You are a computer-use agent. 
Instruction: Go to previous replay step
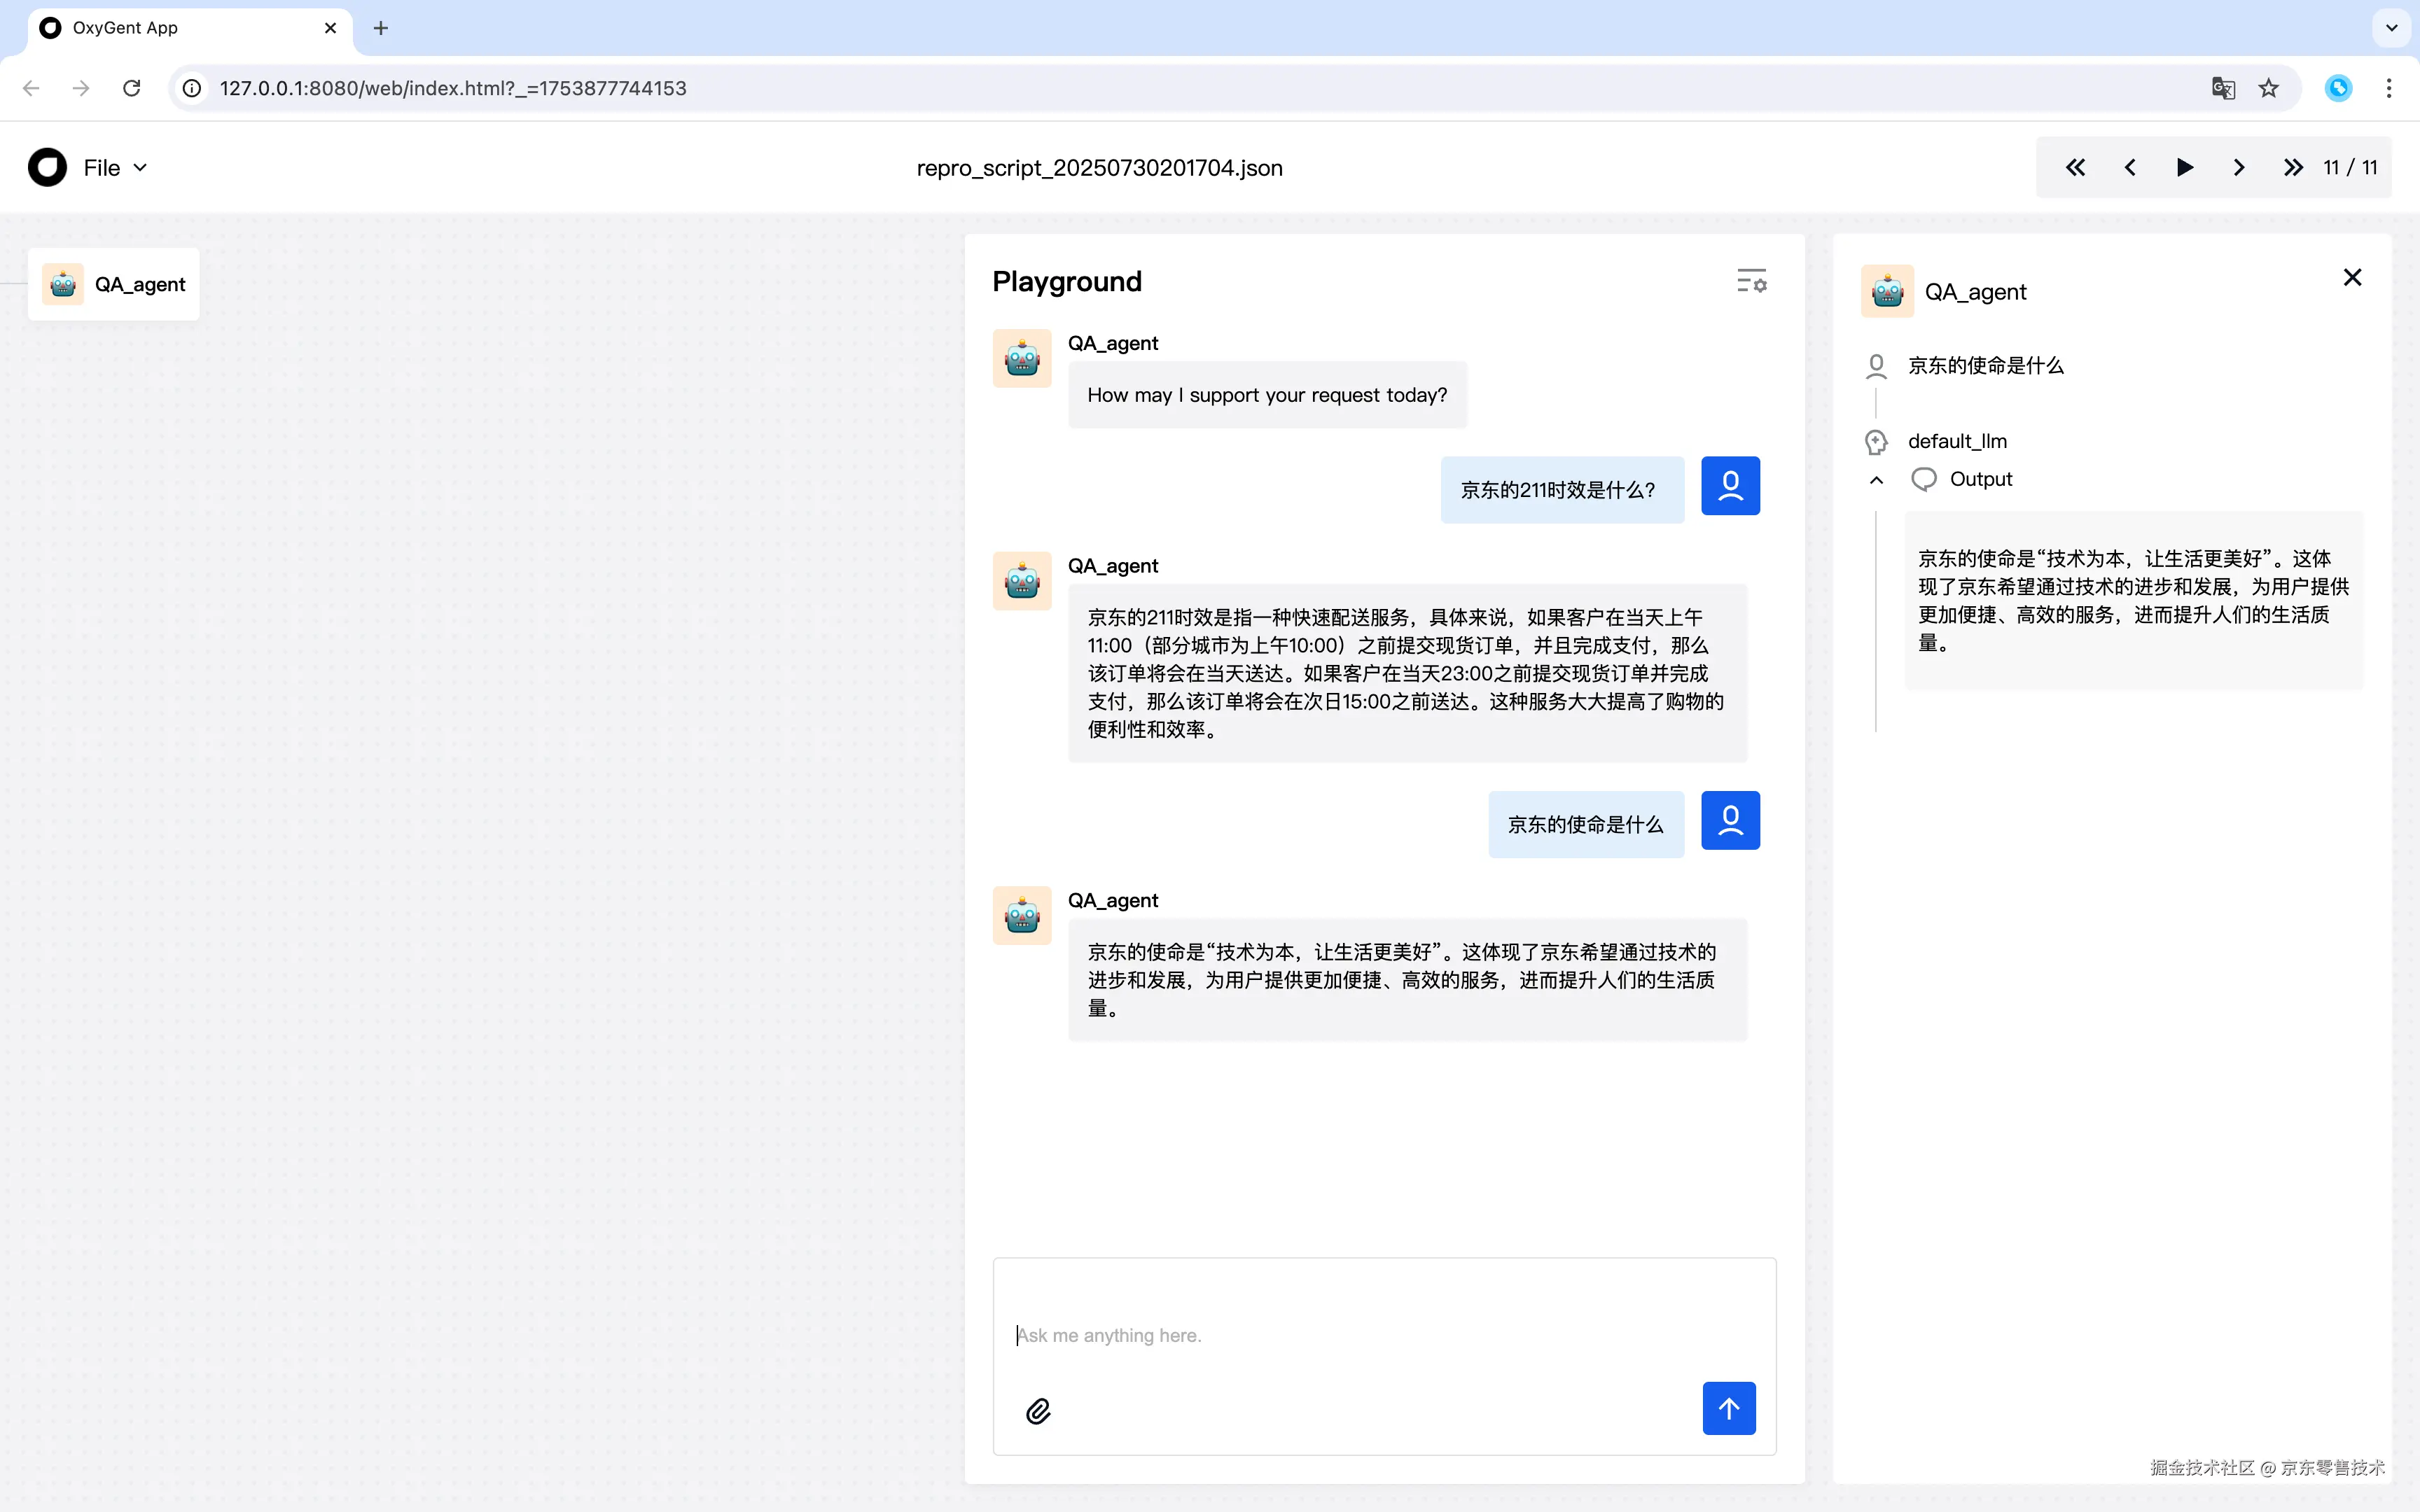pyautogui.click(x=2130, y=168)
